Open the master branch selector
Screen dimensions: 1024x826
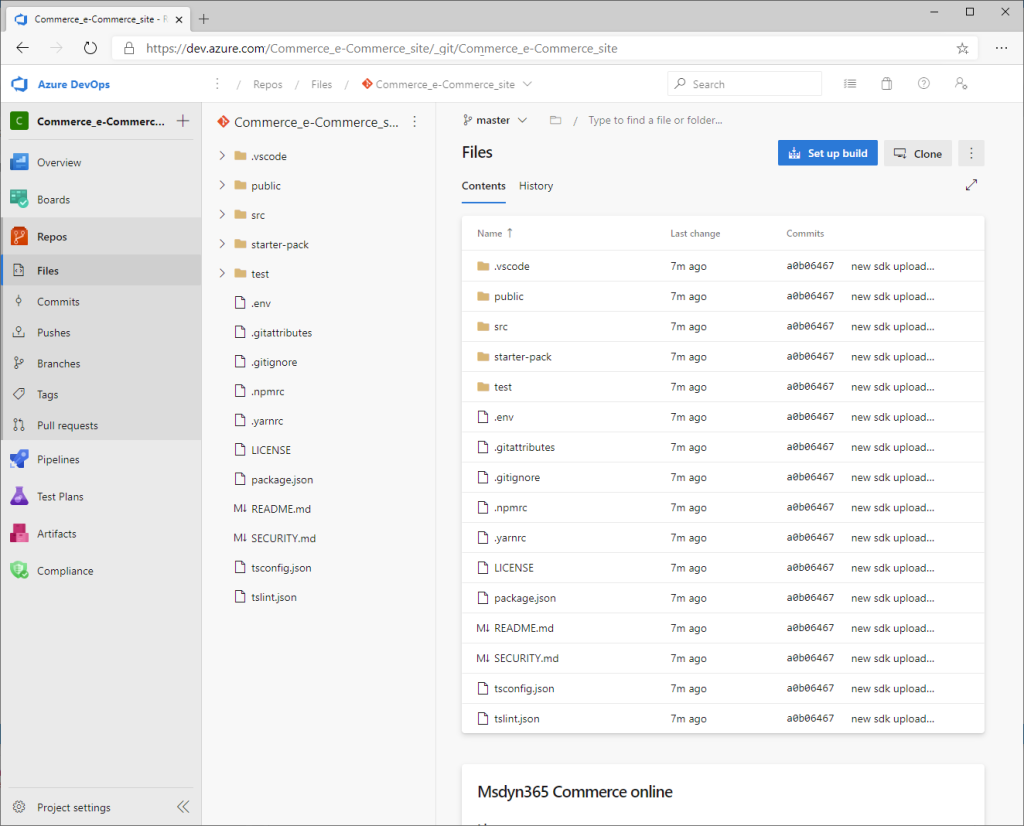[492, 119]
